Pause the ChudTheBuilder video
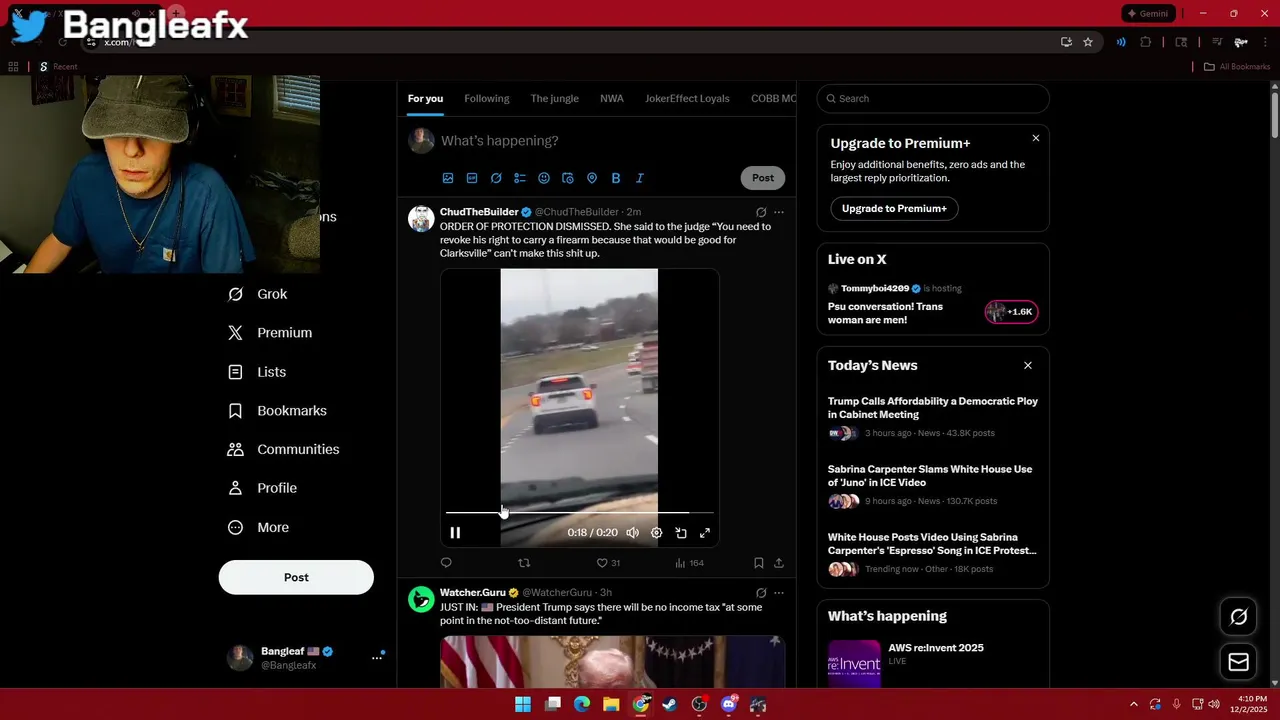Image resolution: width=1280 pixels, height=720 pixels. pos(455,533)
